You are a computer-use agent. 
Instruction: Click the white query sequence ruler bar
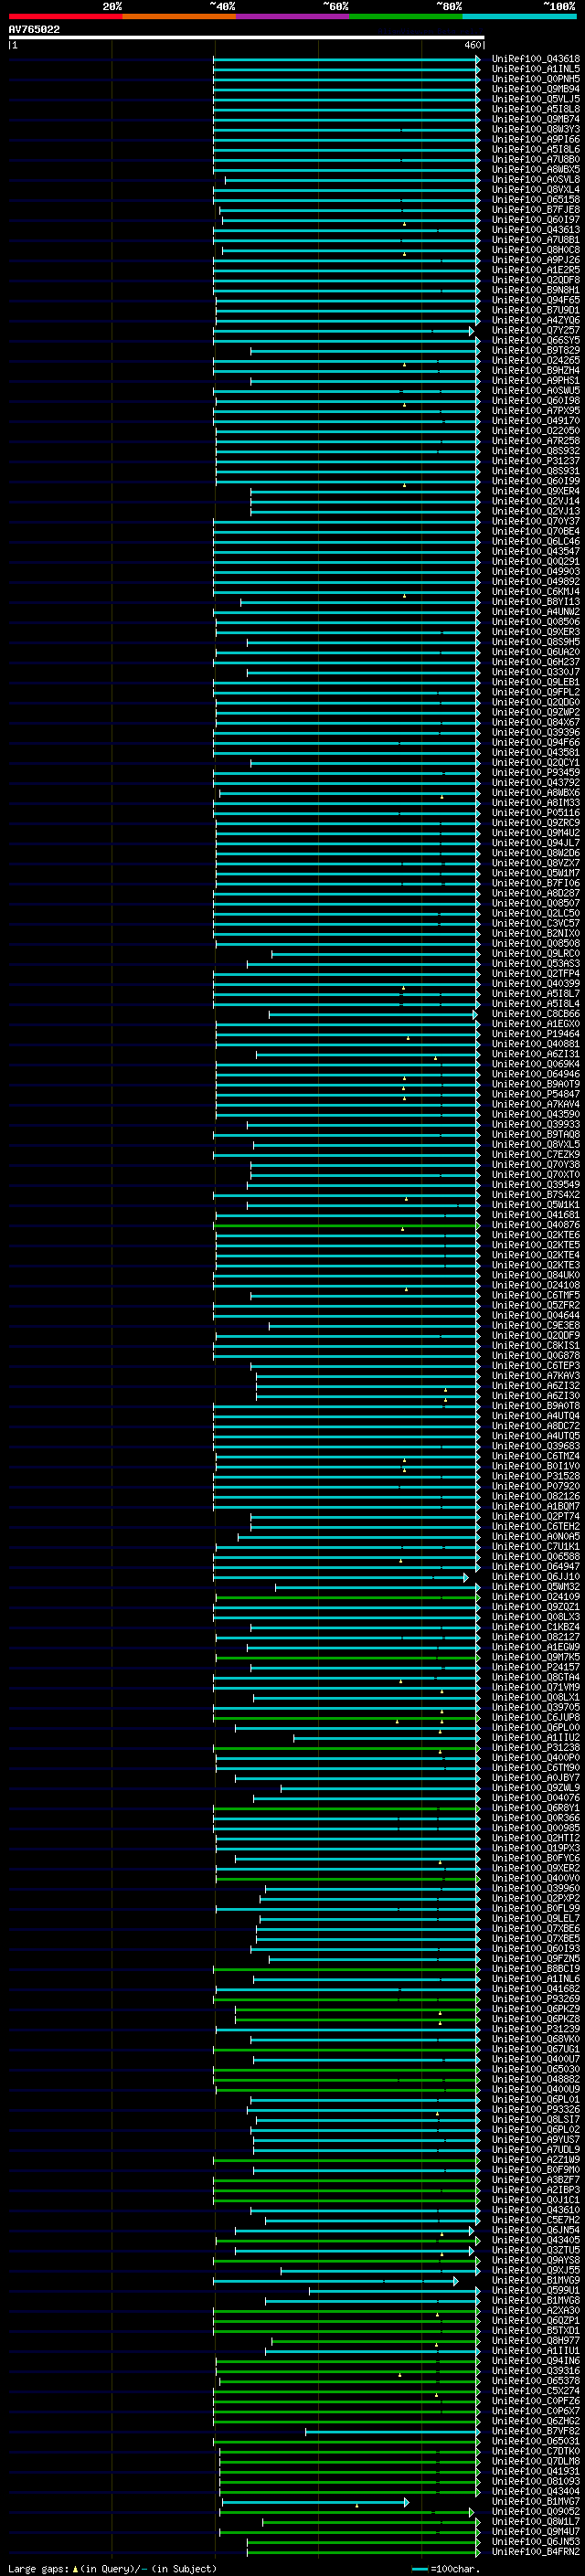(x=246, y=38)
